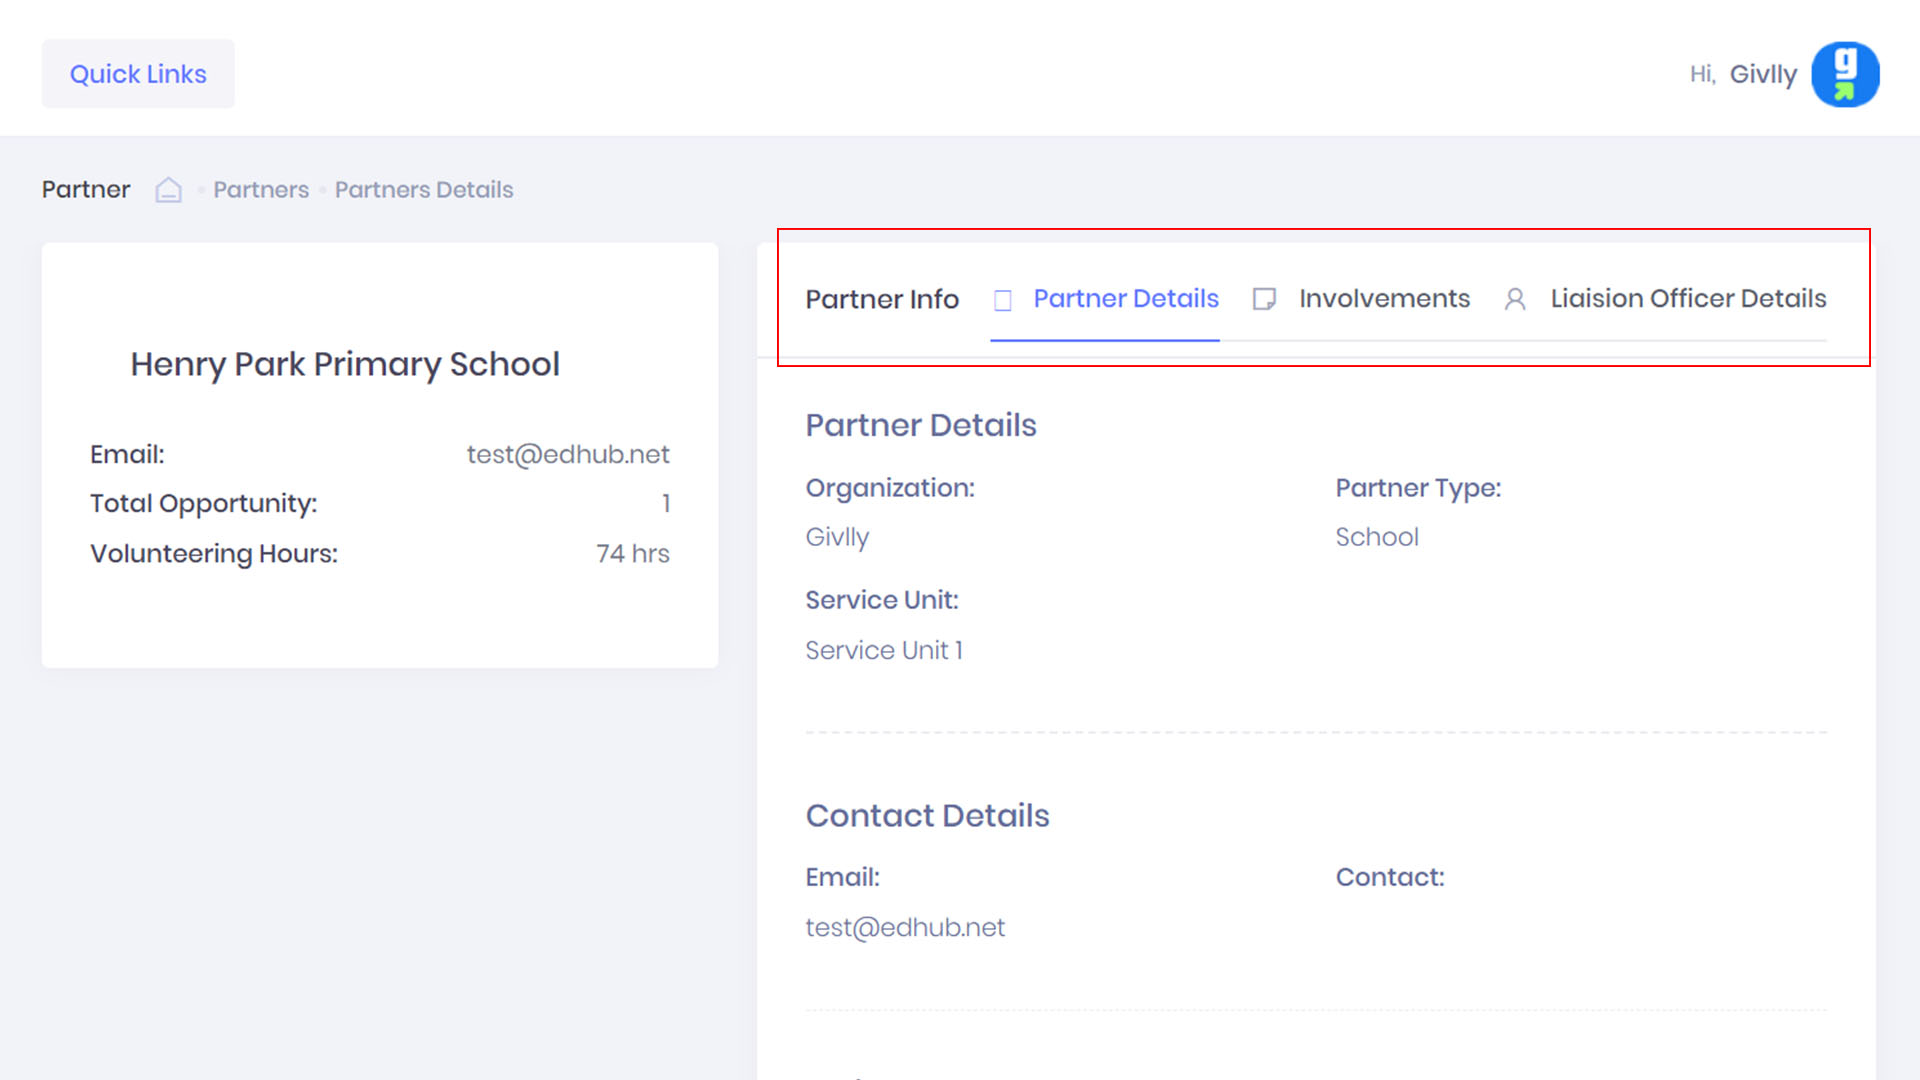The width and height of the screenshot is (1920, 1080).
Task: Click Henry Park Primary School title
Action: 345,364
